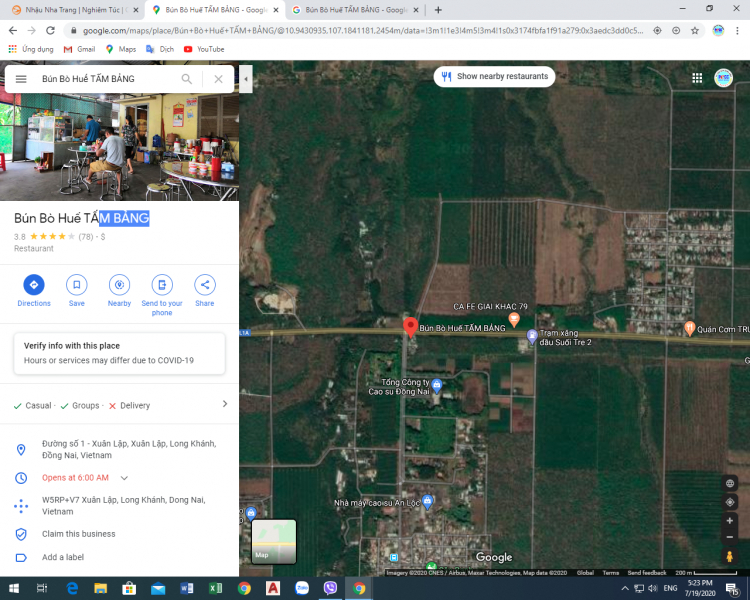
Task: Open the restaurant photo
Action: point(120,147)
